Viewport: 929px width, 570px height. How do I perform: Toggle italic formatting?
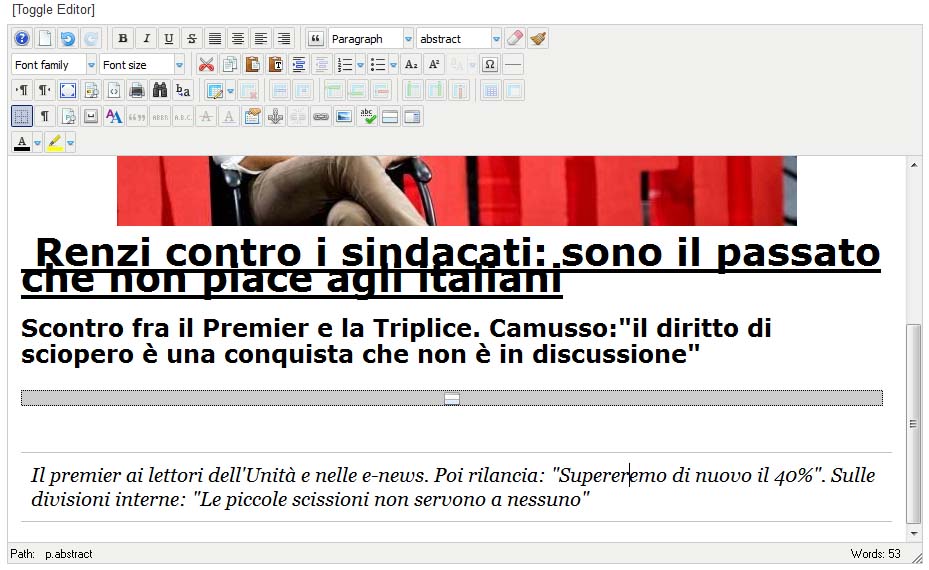146,39
